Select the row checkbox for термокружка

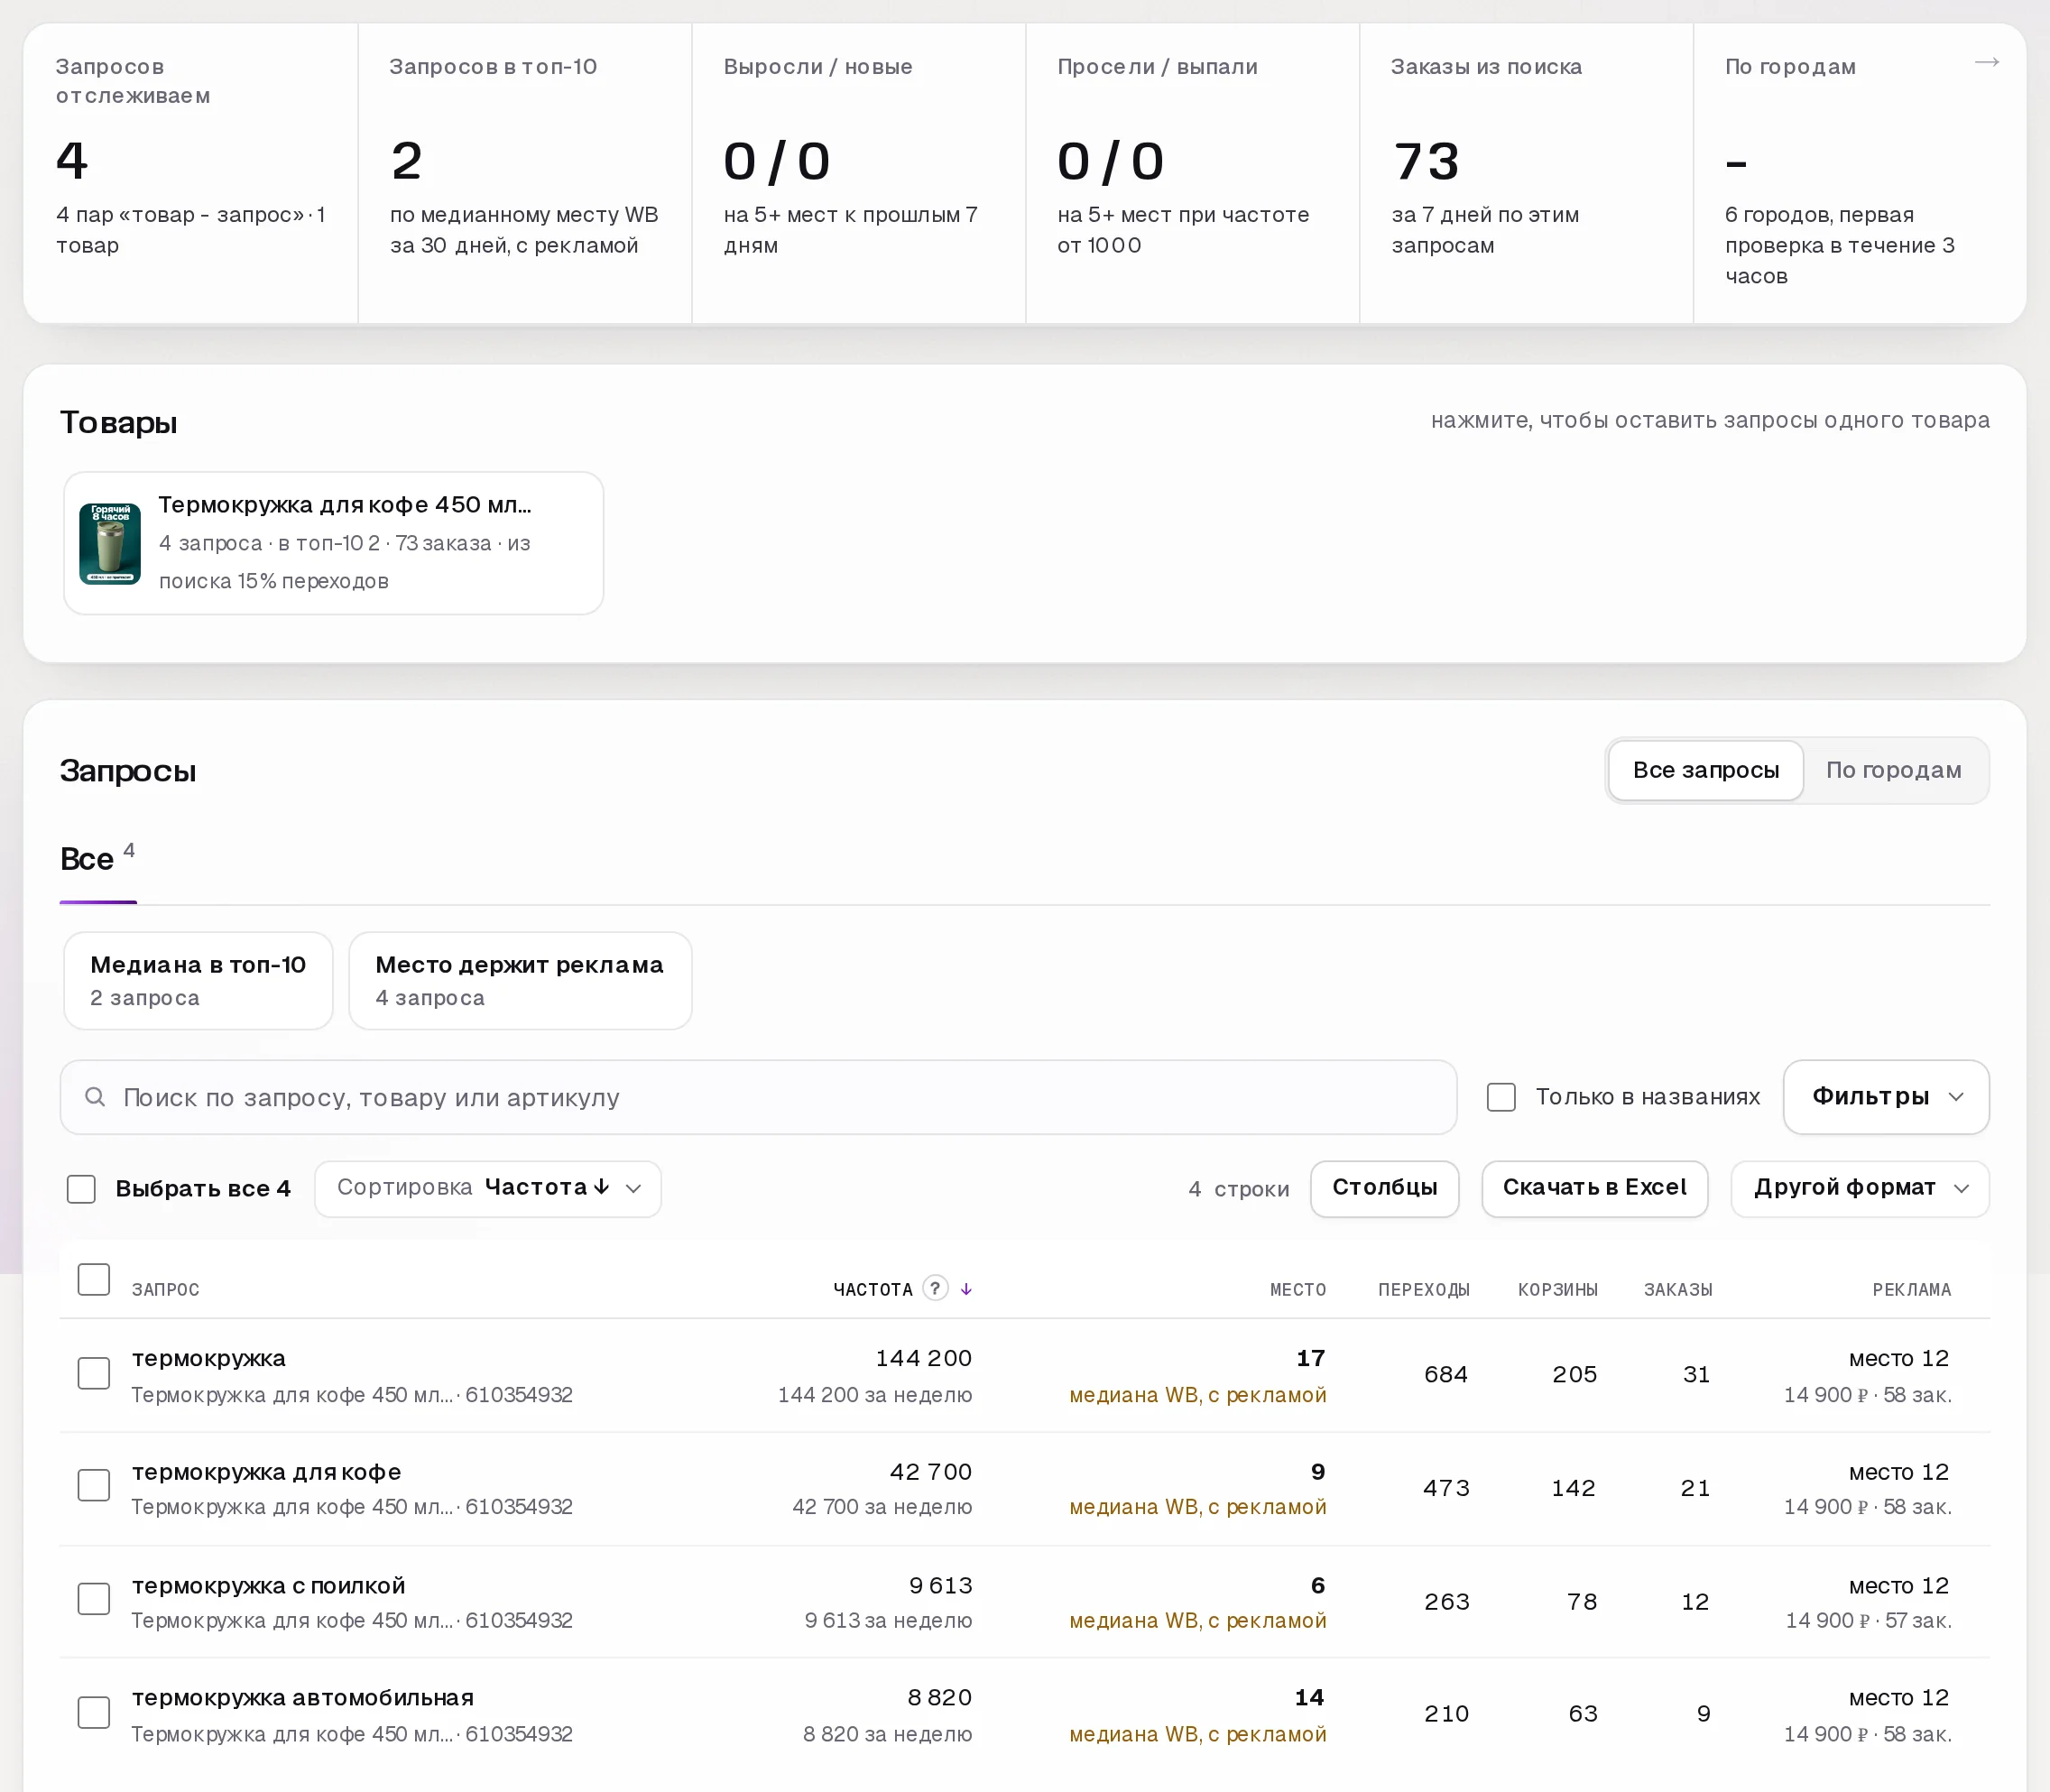(94, 1373)
